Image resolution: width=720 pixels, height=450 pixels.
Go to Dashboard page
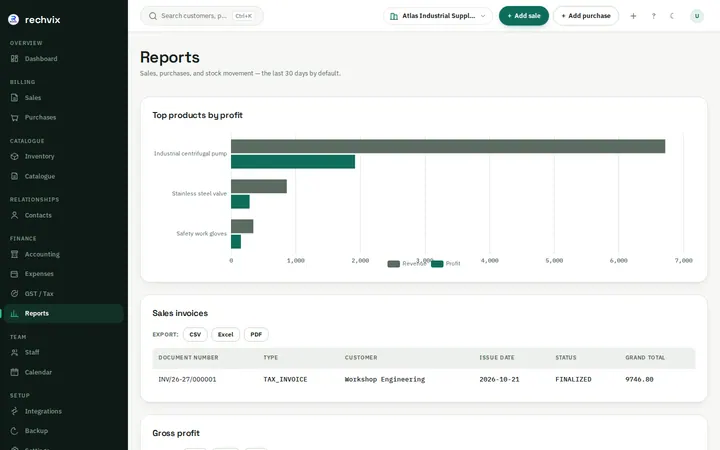[x=41, y=58]
